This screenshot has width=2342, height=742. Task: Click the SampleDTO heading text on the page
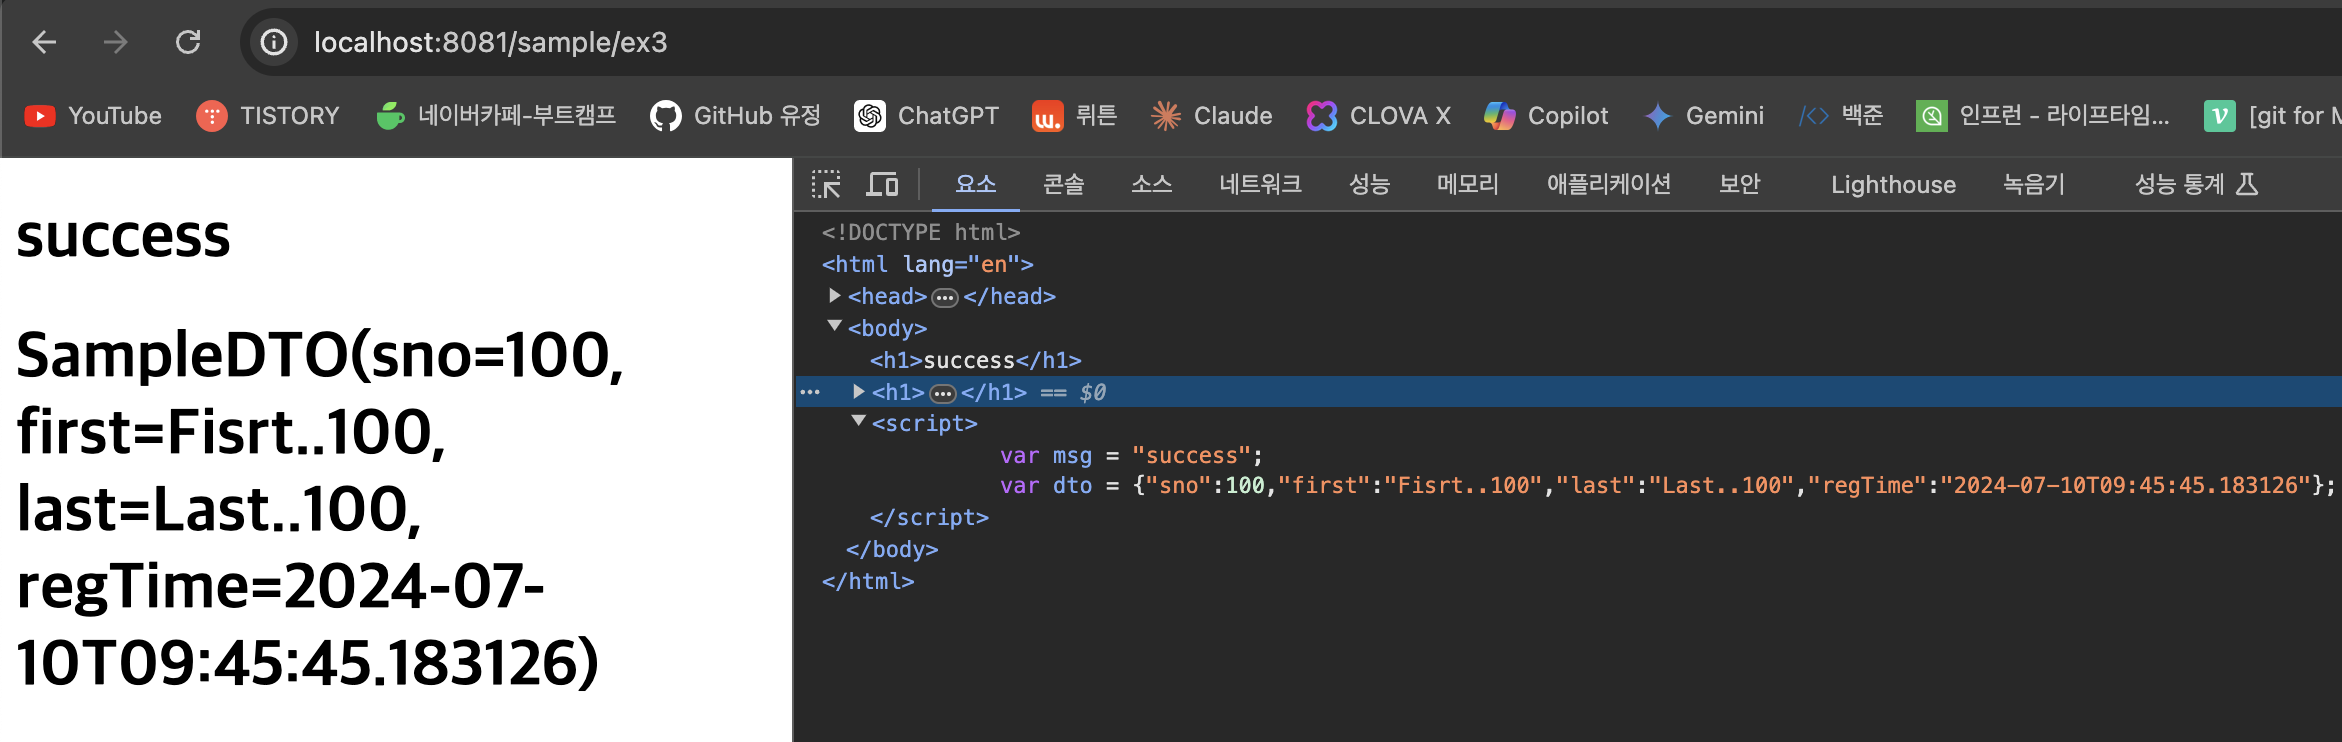click(x=320, y=509)
